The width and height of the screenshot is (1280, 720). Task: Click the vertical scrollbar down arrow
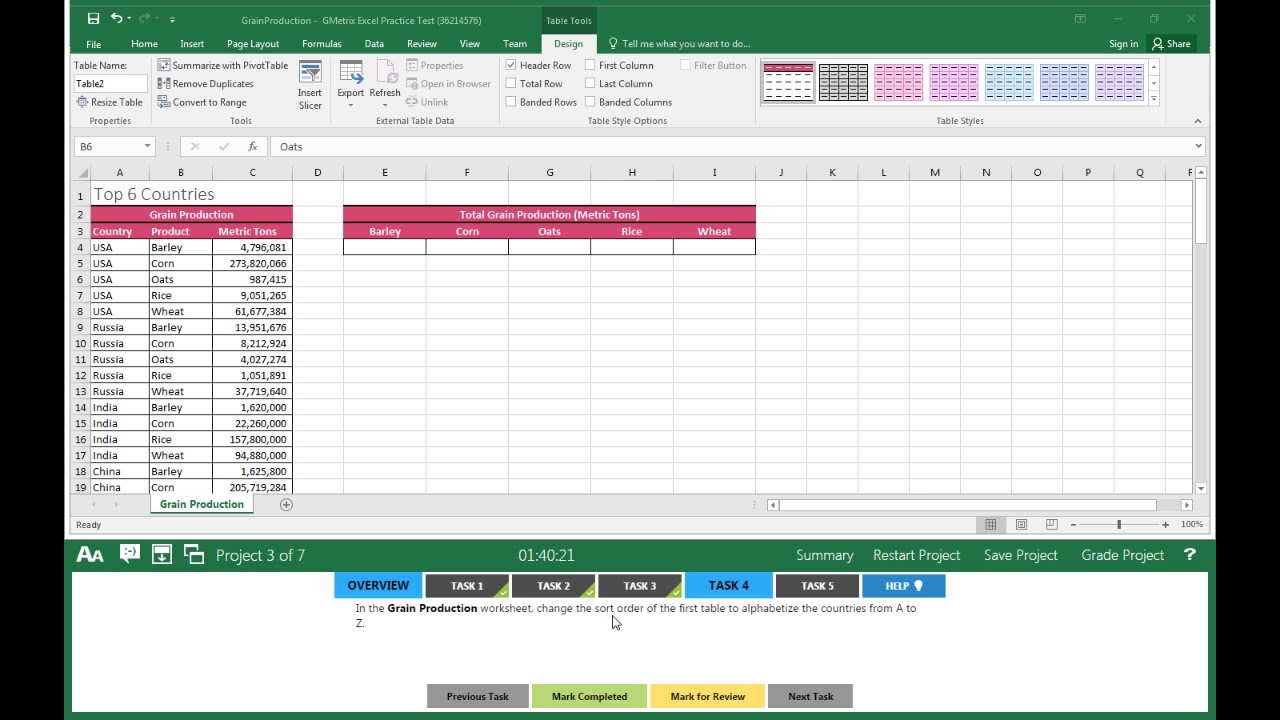click(x=1200, y=488)
